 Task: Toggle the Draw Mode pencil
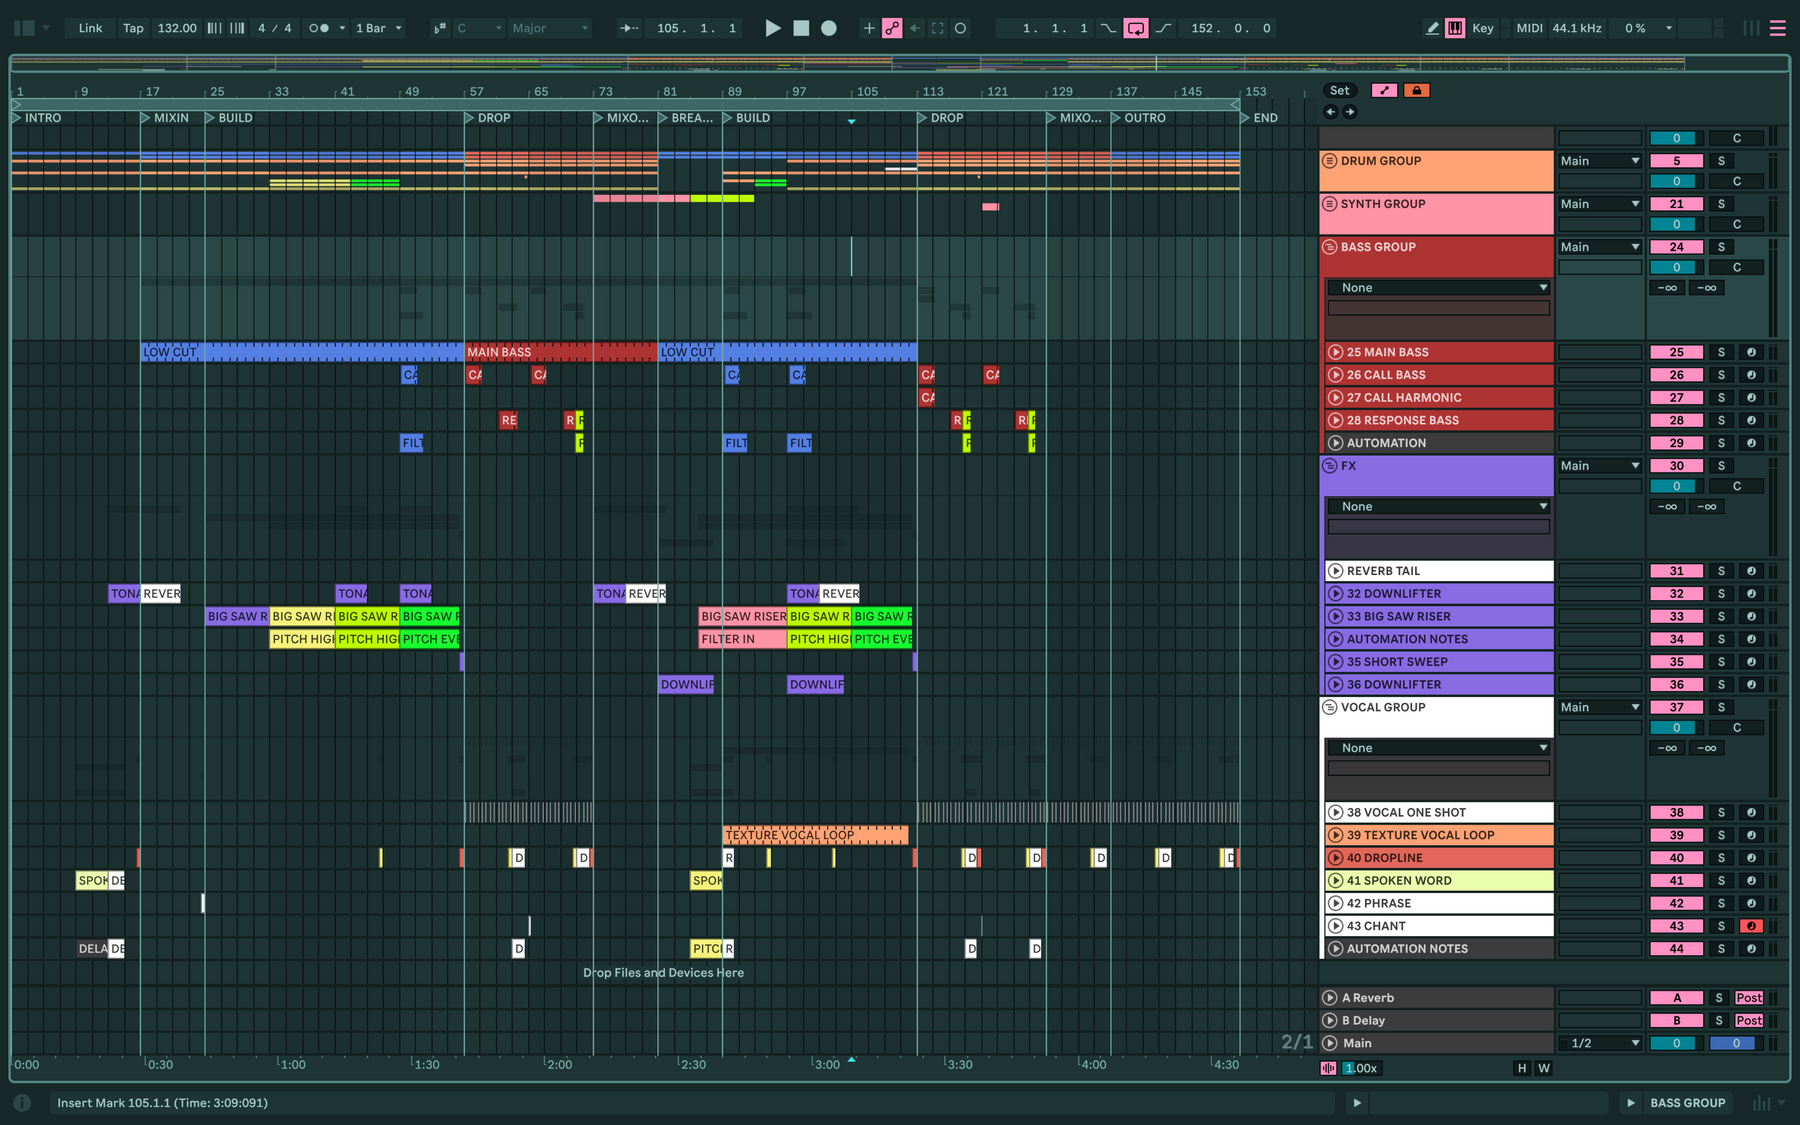click(1432, 28)
